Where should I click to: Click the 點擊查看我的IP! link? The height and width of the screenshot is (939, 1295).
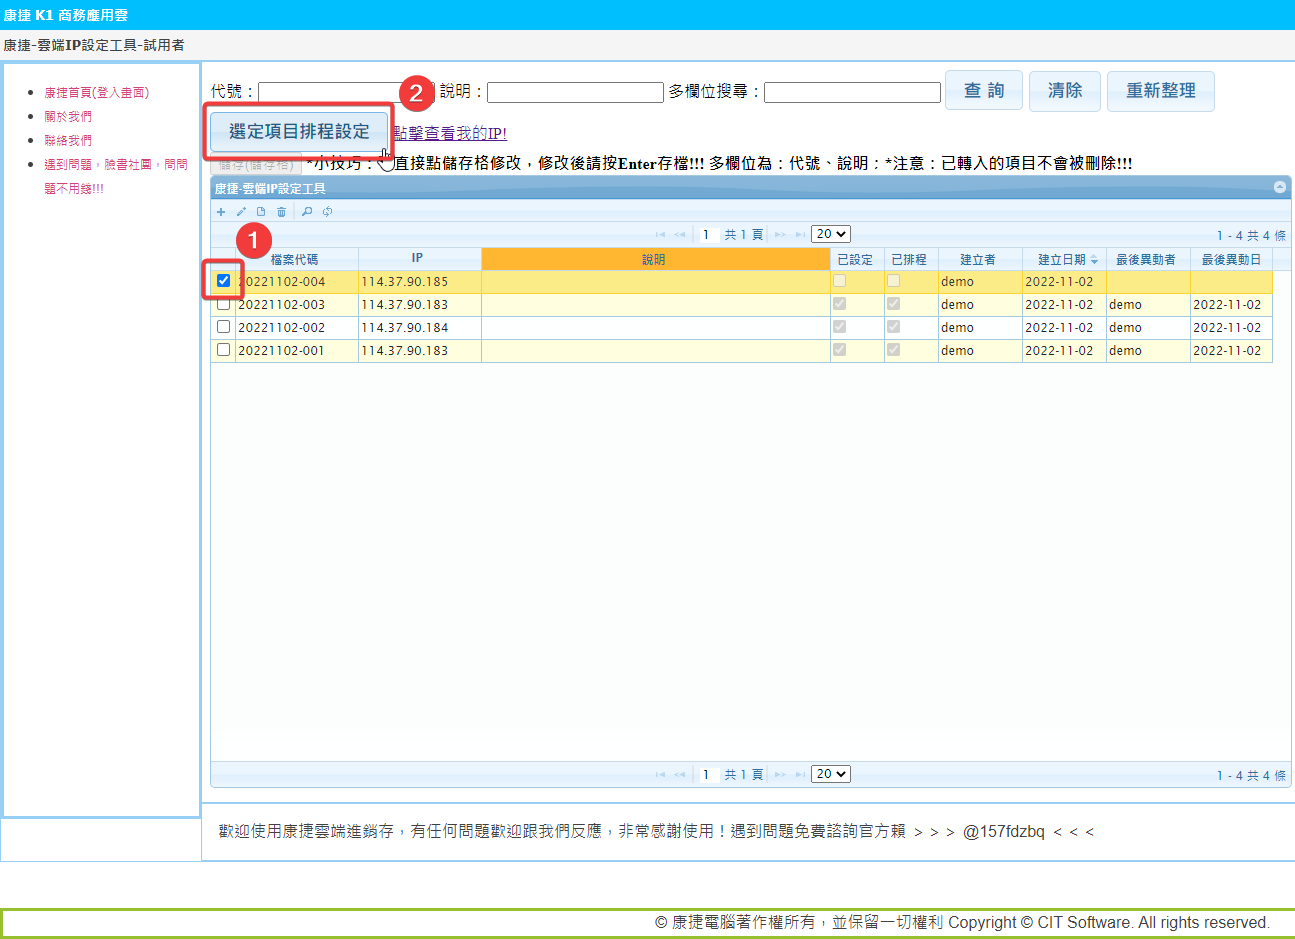point(450,133)
